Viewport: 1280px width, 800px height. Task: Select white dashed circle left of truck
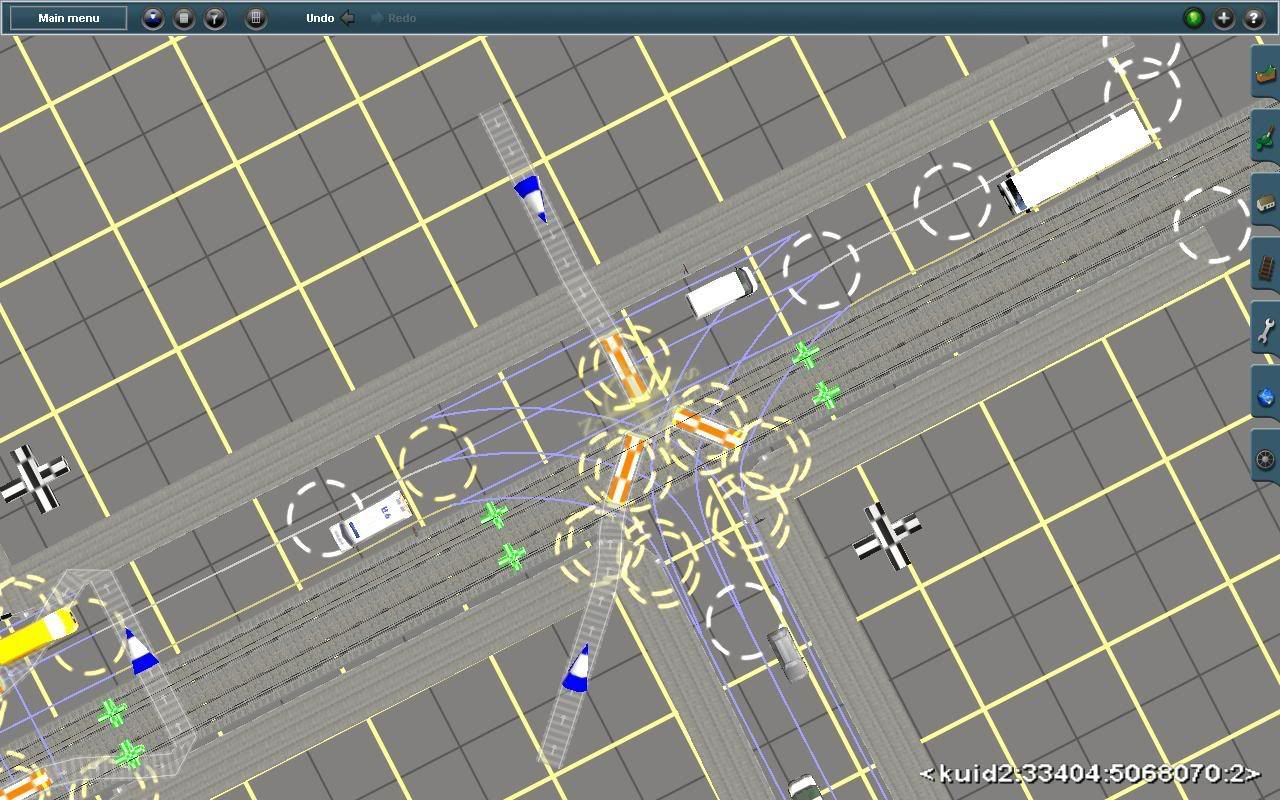951,202
